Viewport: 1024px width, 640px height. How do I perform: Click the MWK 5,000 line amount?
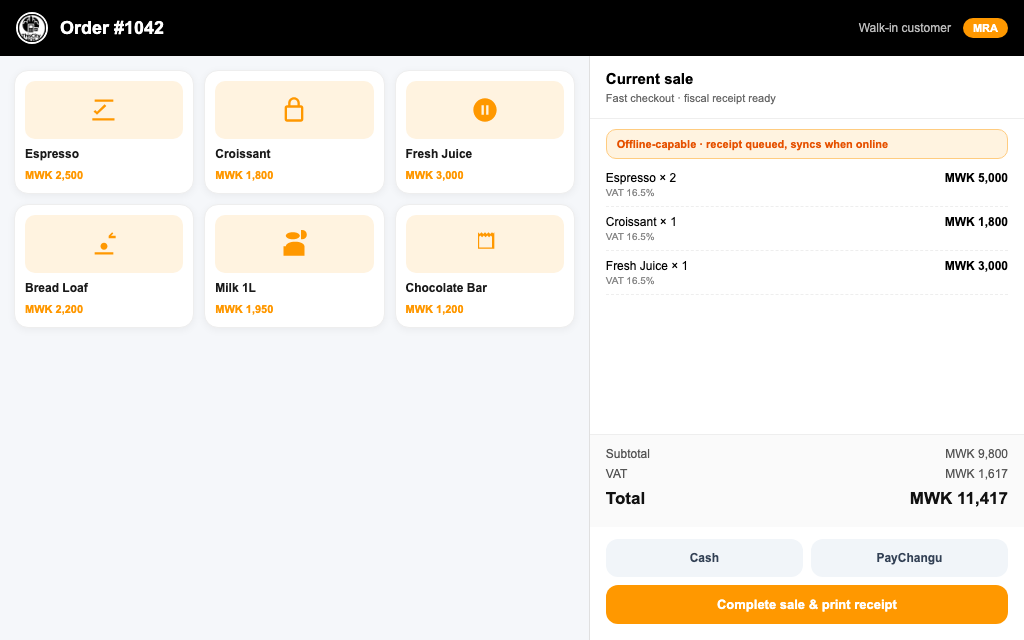click(976, 178)
